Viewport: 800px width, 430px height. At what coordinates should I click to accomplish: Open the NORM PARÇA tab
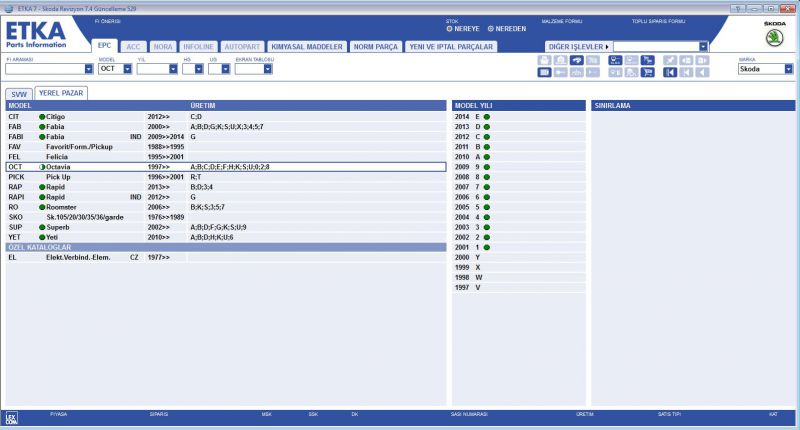coord(376,46)
